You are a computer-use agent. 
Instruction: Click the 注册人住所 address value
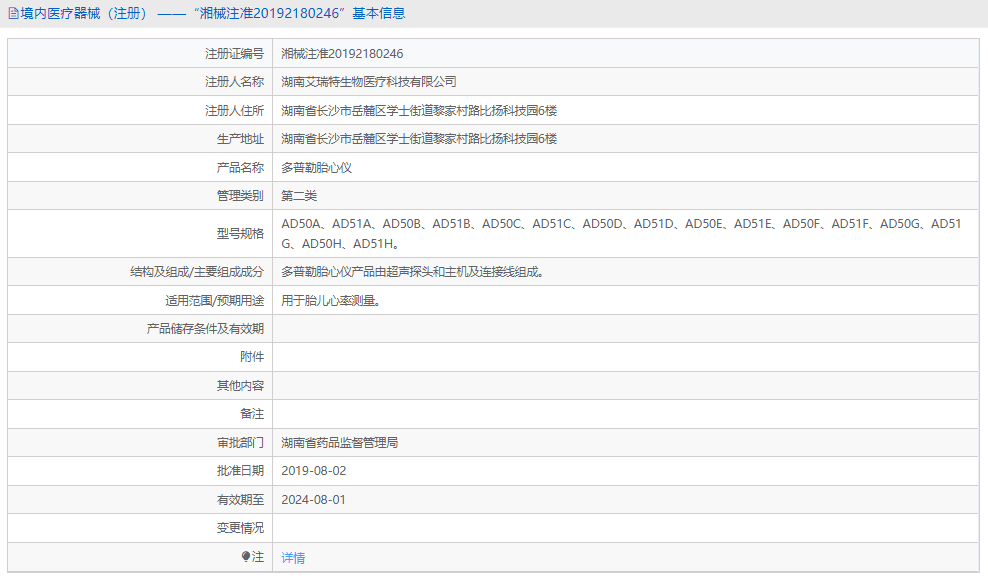coord(419,111)
